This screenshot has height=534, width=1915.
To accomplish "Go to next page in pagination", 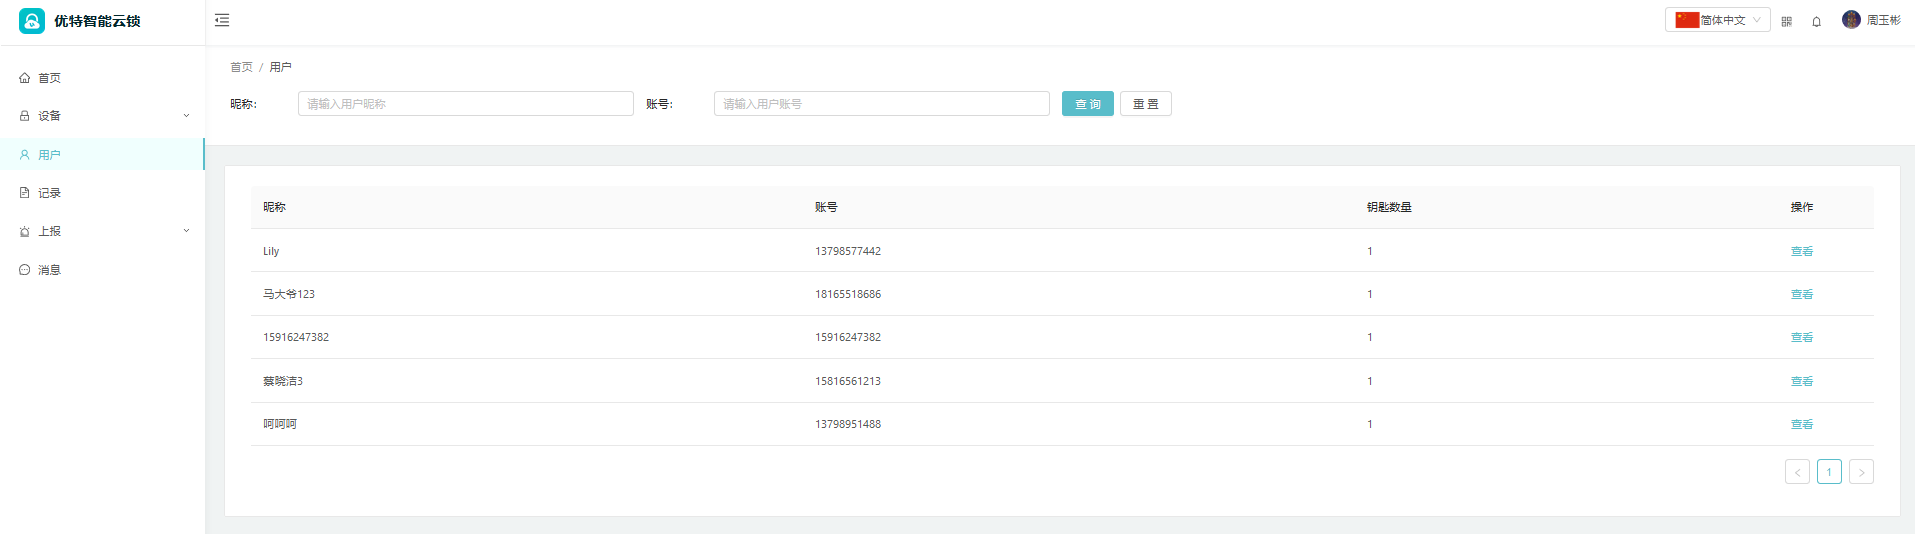I will coord(1860,472).
